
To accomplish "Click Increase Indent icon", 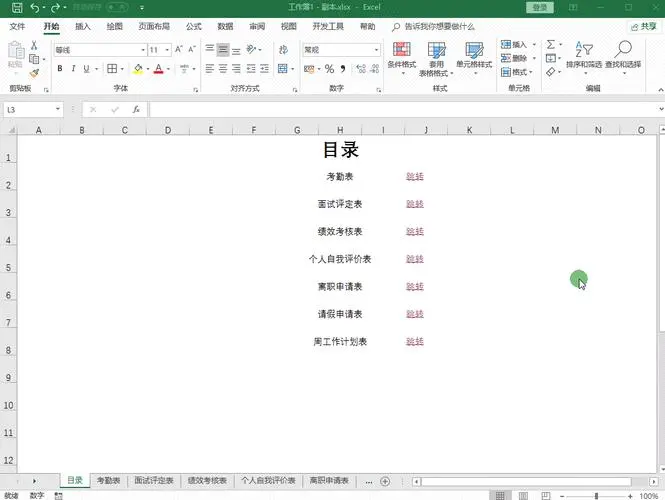I will pos(264,68).
